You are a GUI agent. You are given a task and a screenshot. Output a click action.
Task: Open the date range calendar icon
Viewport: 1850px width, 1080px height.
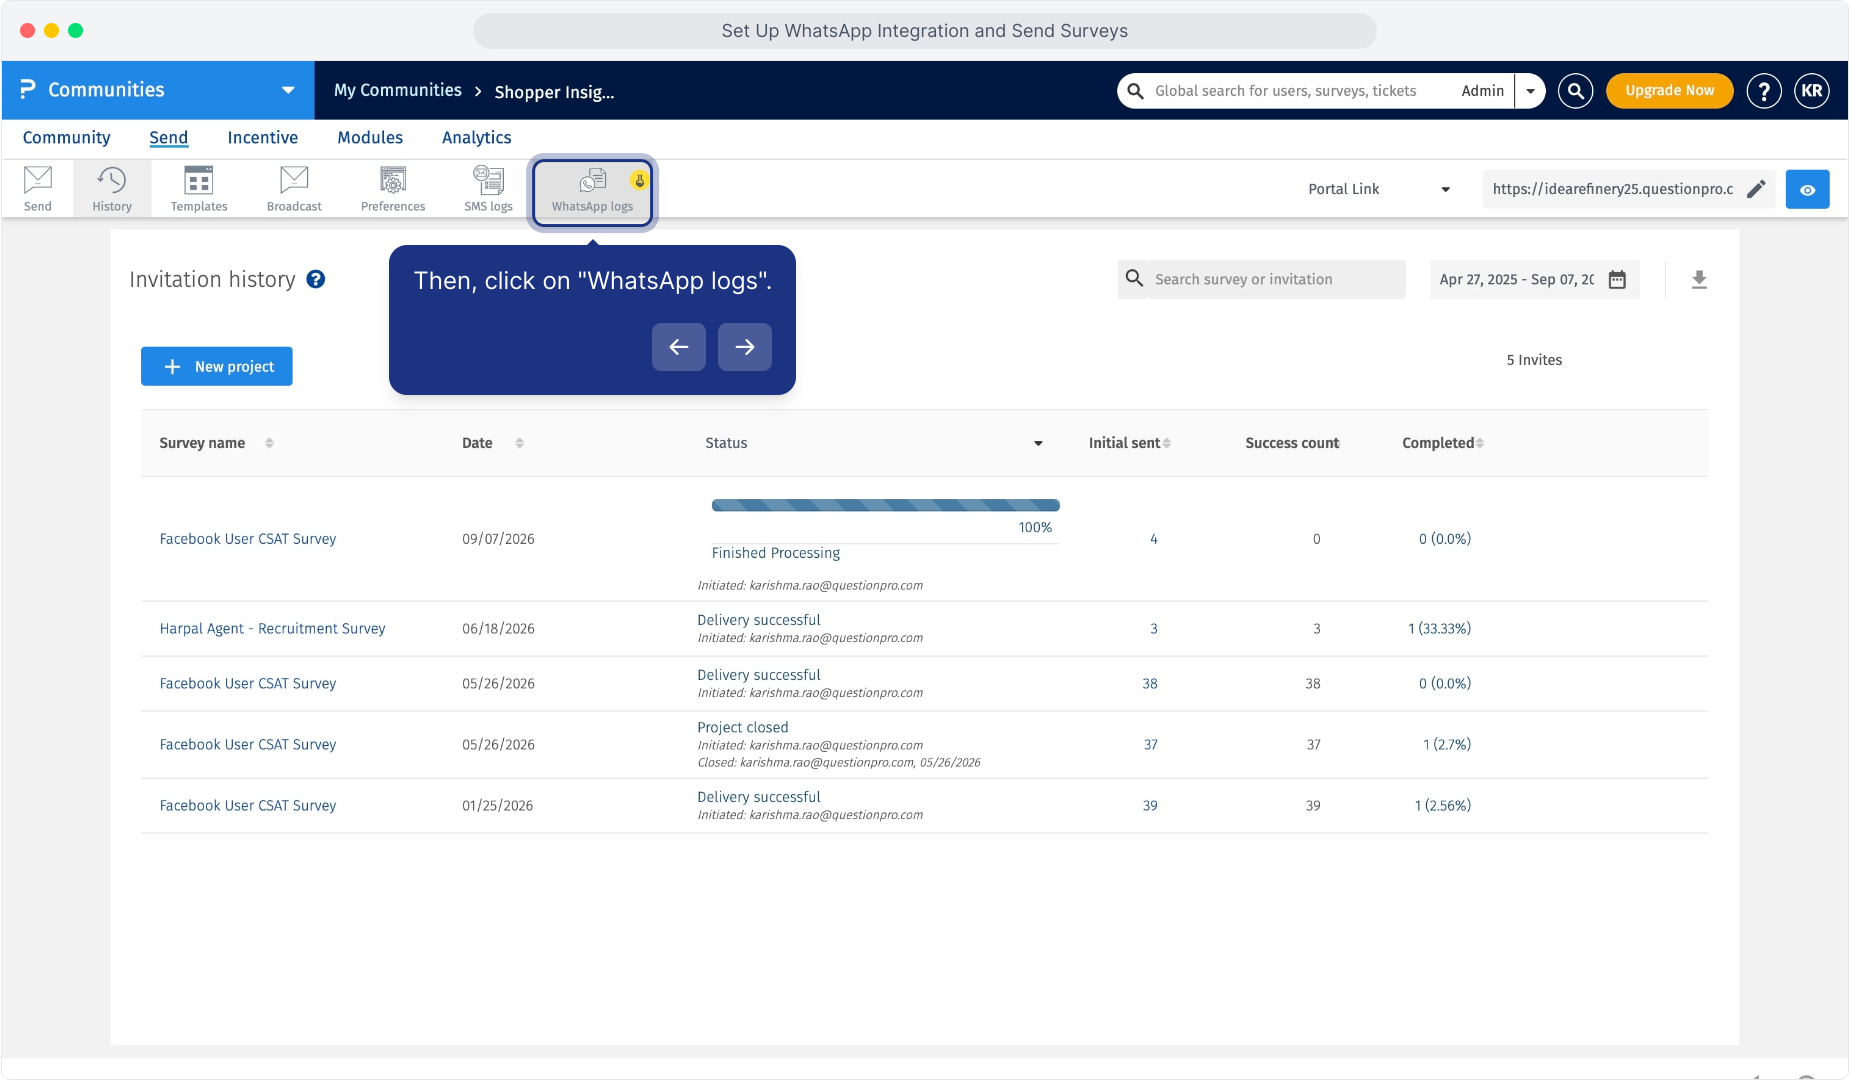(x=1617, y=280)
